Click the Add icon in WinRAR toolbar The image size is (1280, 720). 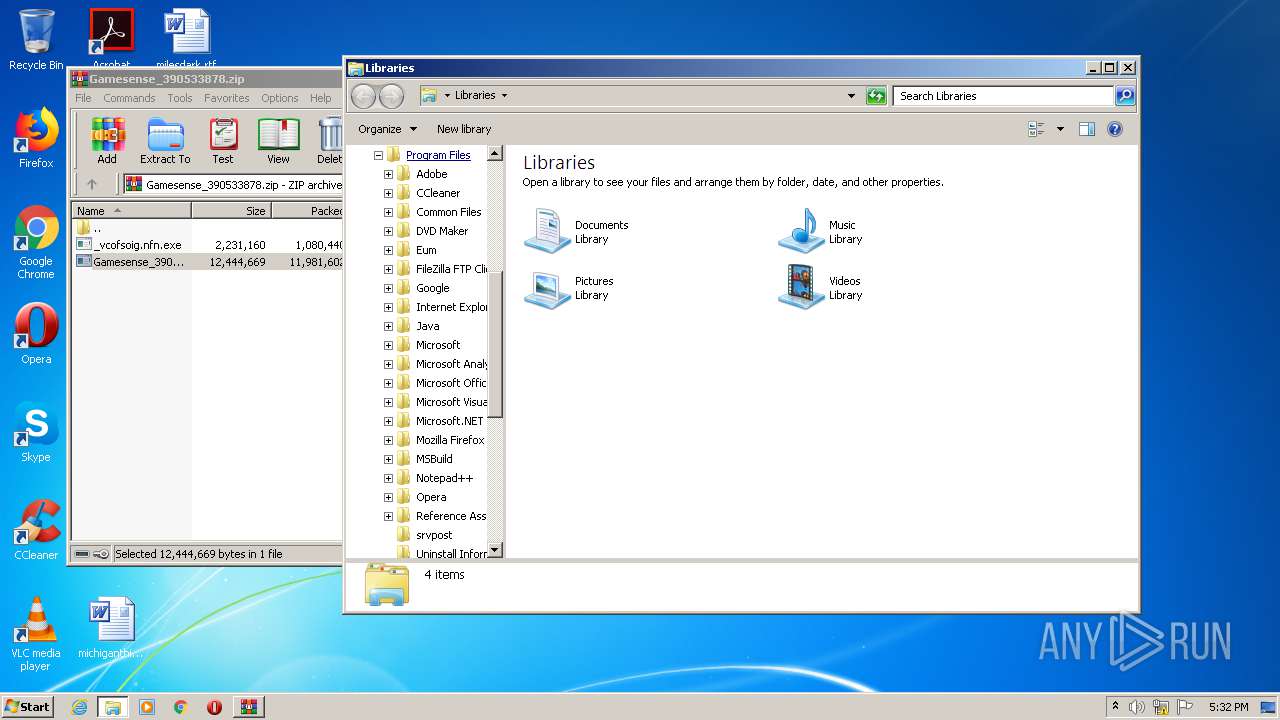[x=107, y=141]
